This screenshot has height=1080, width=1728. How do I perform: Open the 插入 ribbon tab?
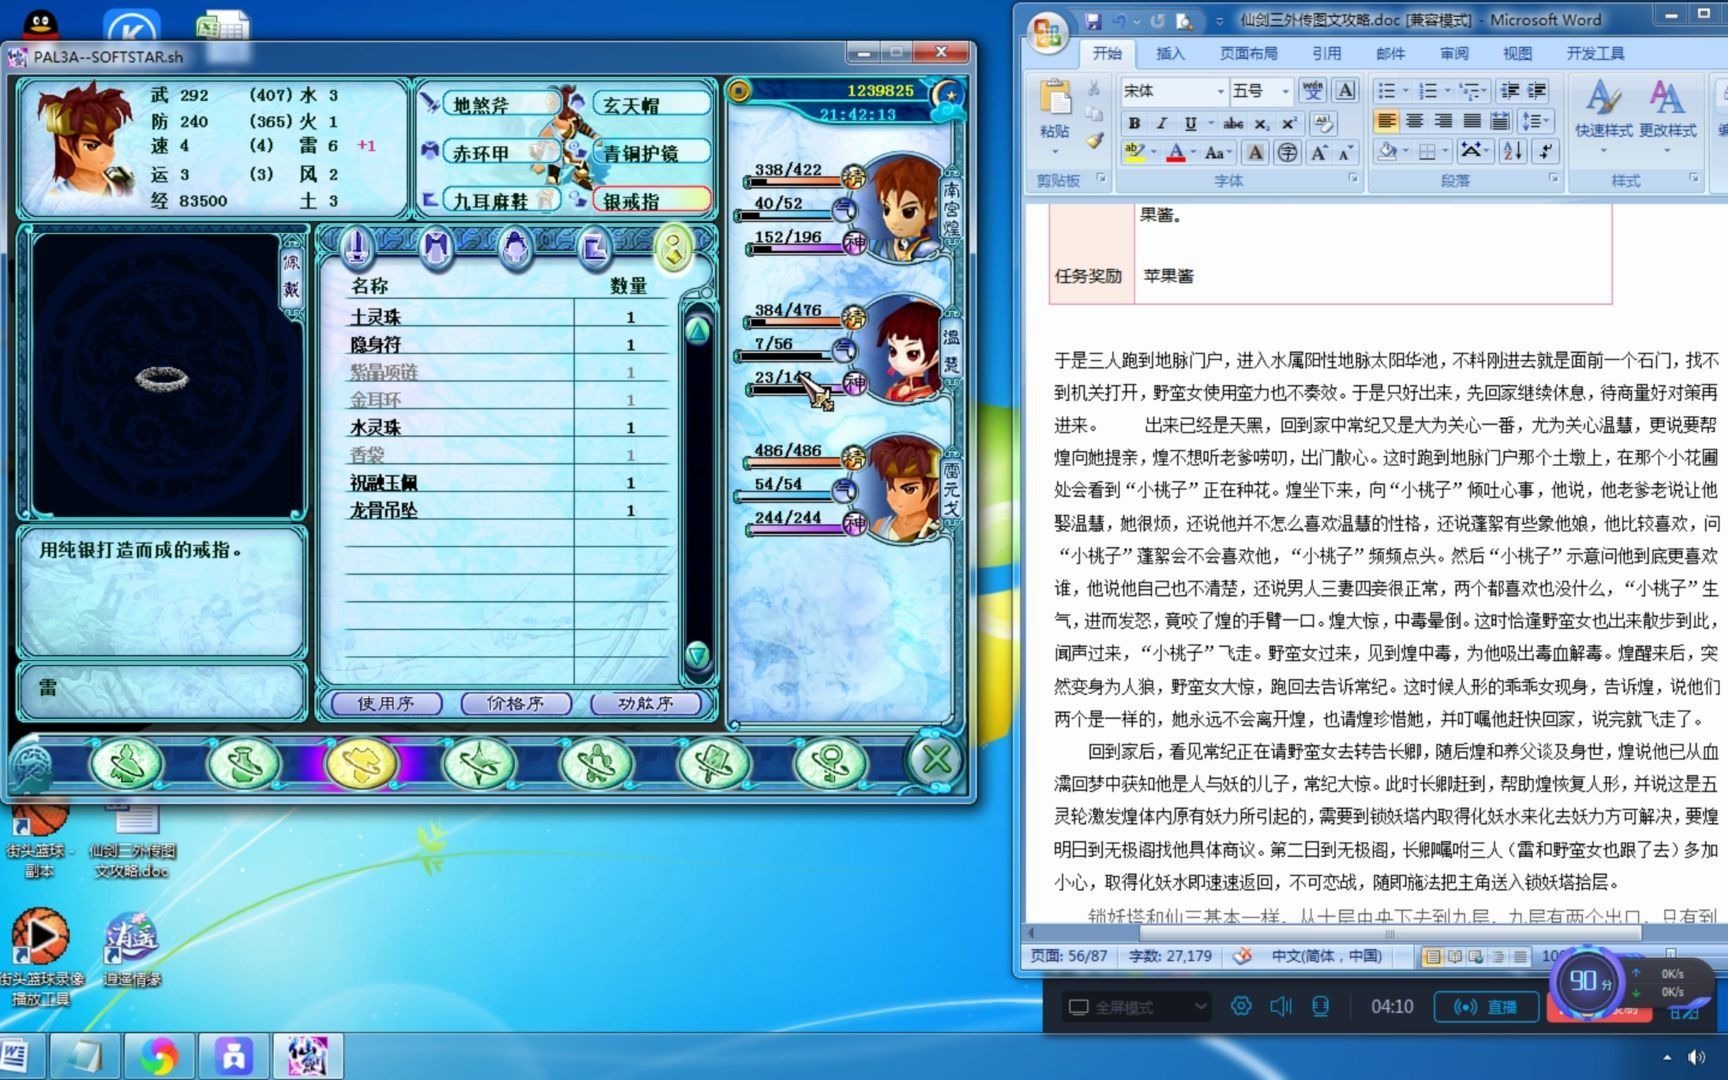click(1170, 53)
